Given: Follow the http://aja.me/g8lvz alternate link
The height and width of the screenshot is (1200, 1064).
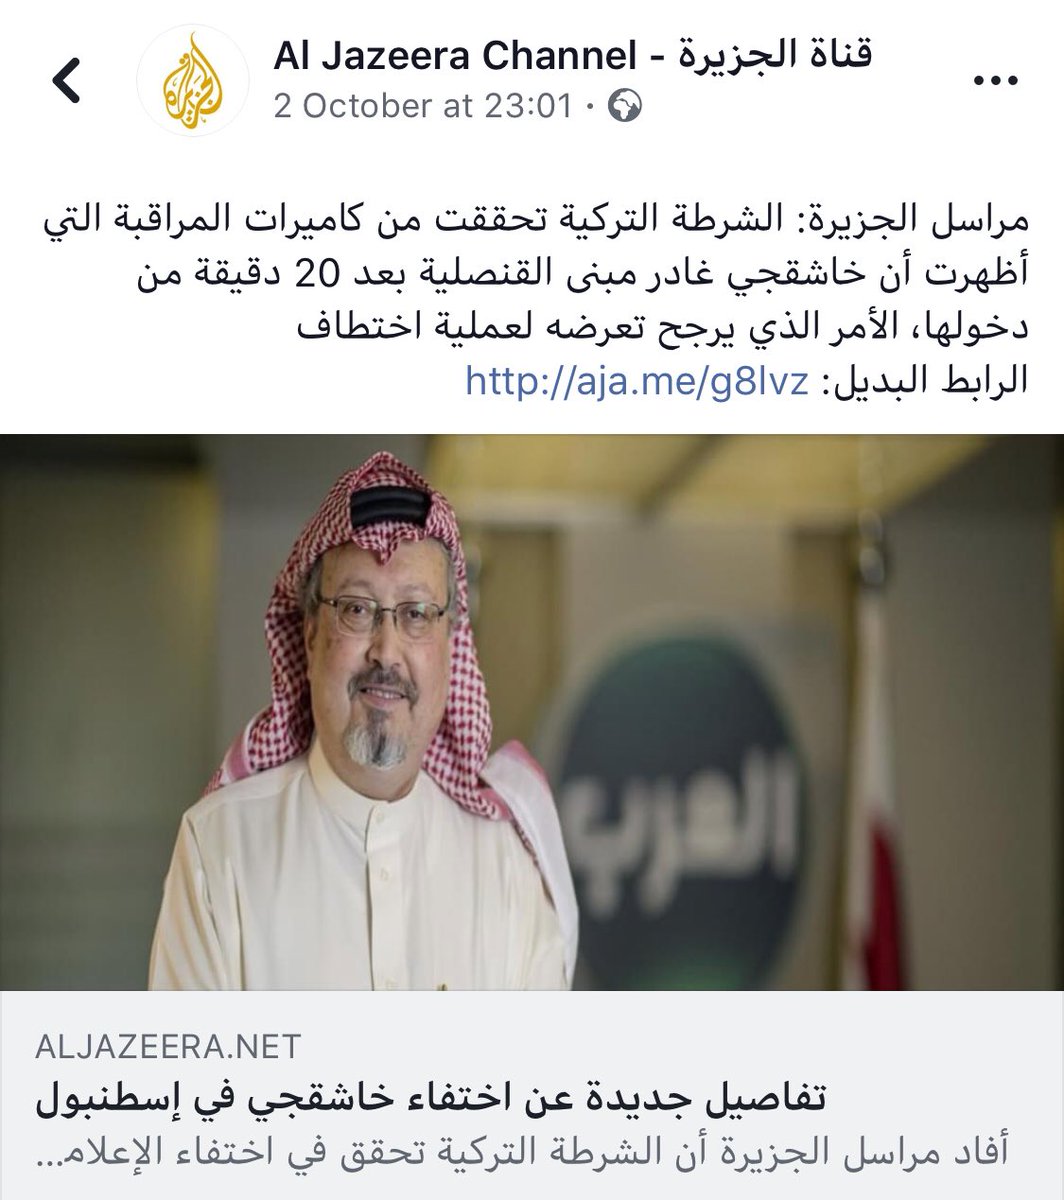Looking at the screenshot, I should click(636, 381).
